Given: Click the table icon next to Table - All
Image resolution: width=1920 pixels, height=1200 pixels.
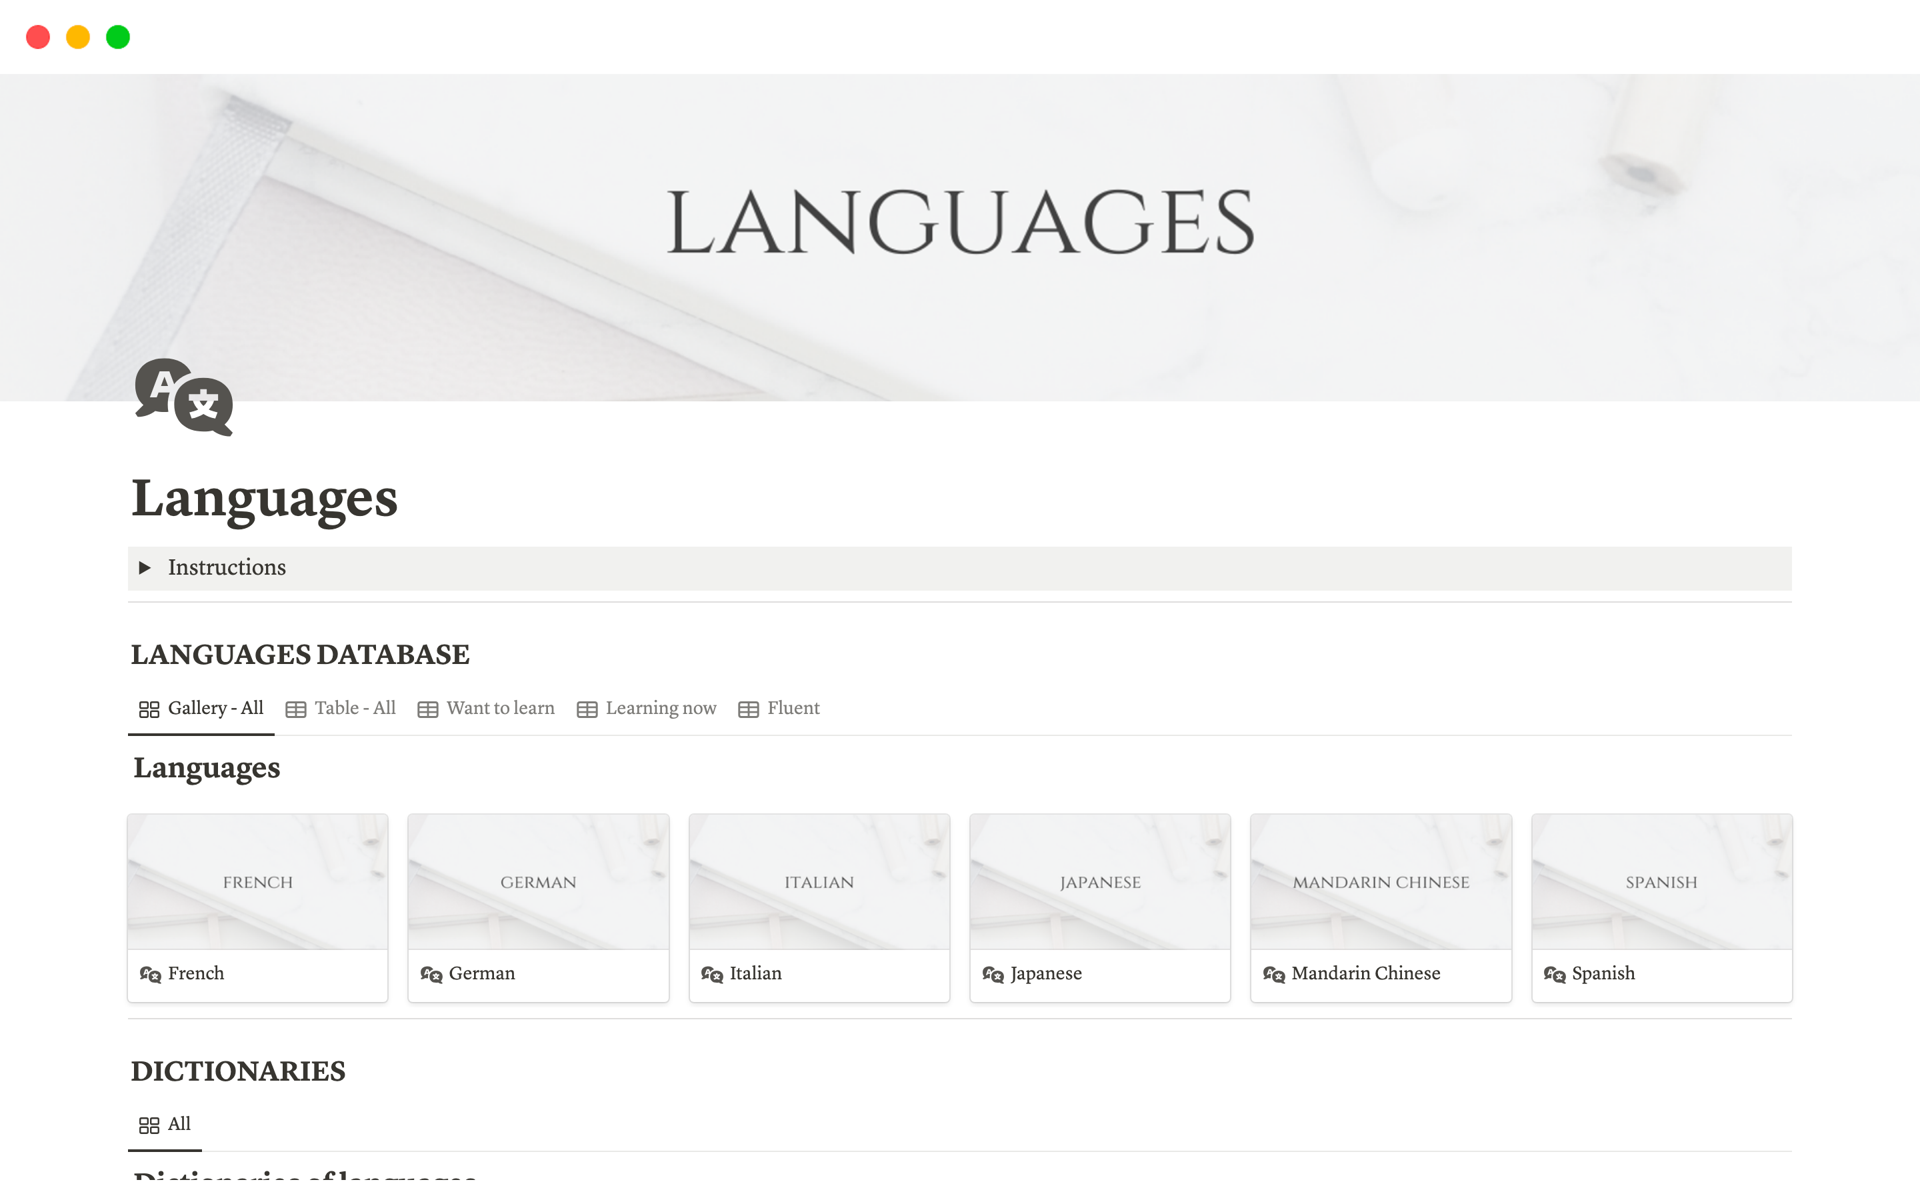Looking at the screenshot, I should (296, 708).
